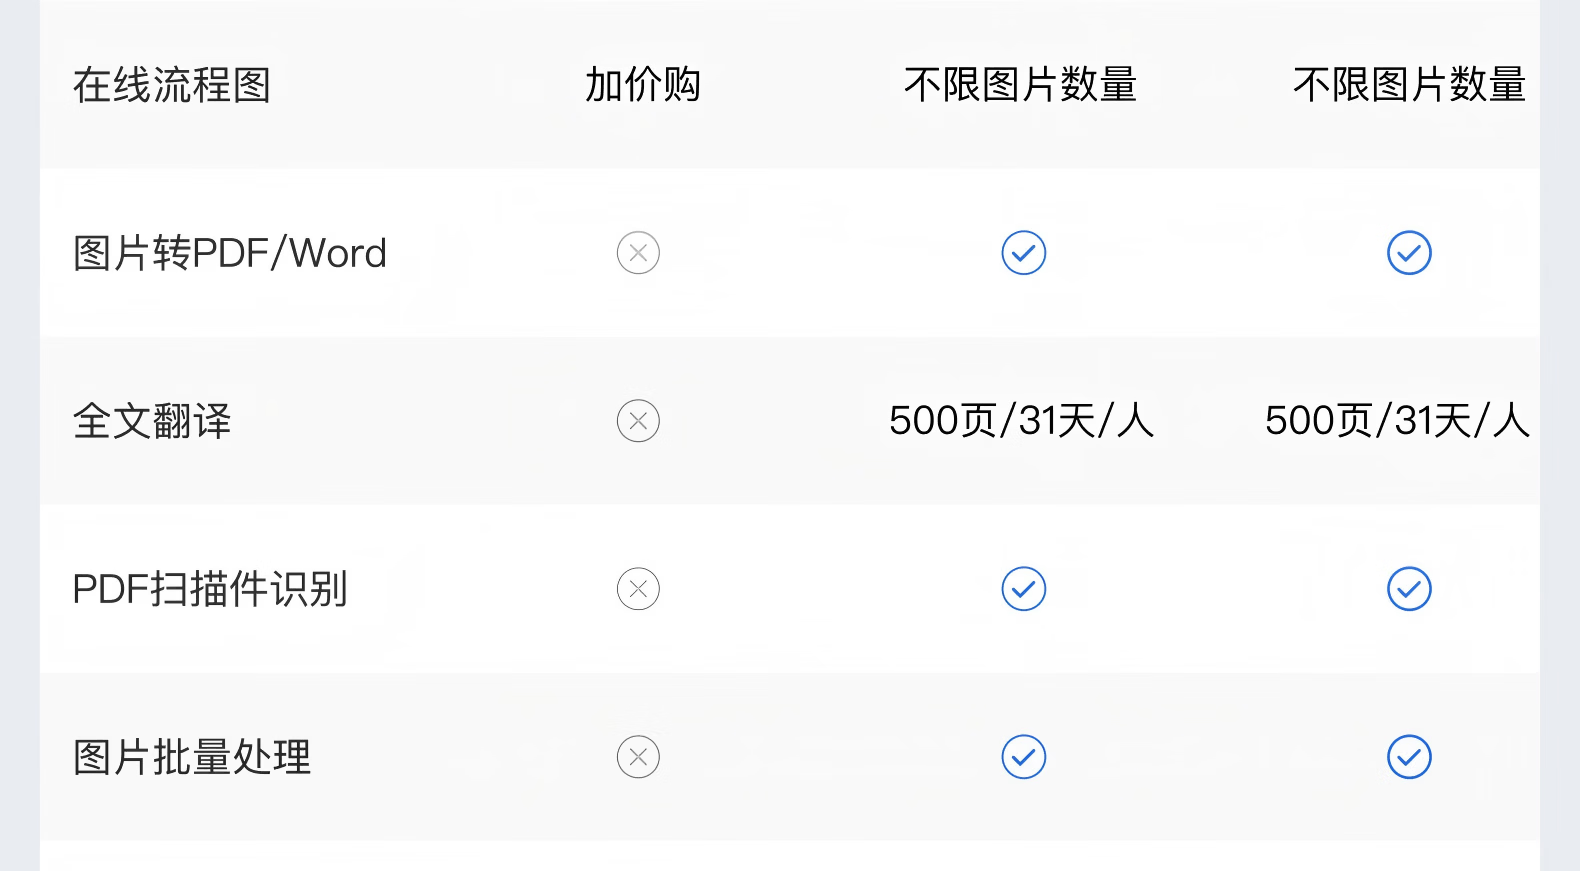Image resolution: width=1580 pixels, height=871 pixels.
Task: Click the rightmost 500页/31天/人 quota text
Action: pos(1397,421)
